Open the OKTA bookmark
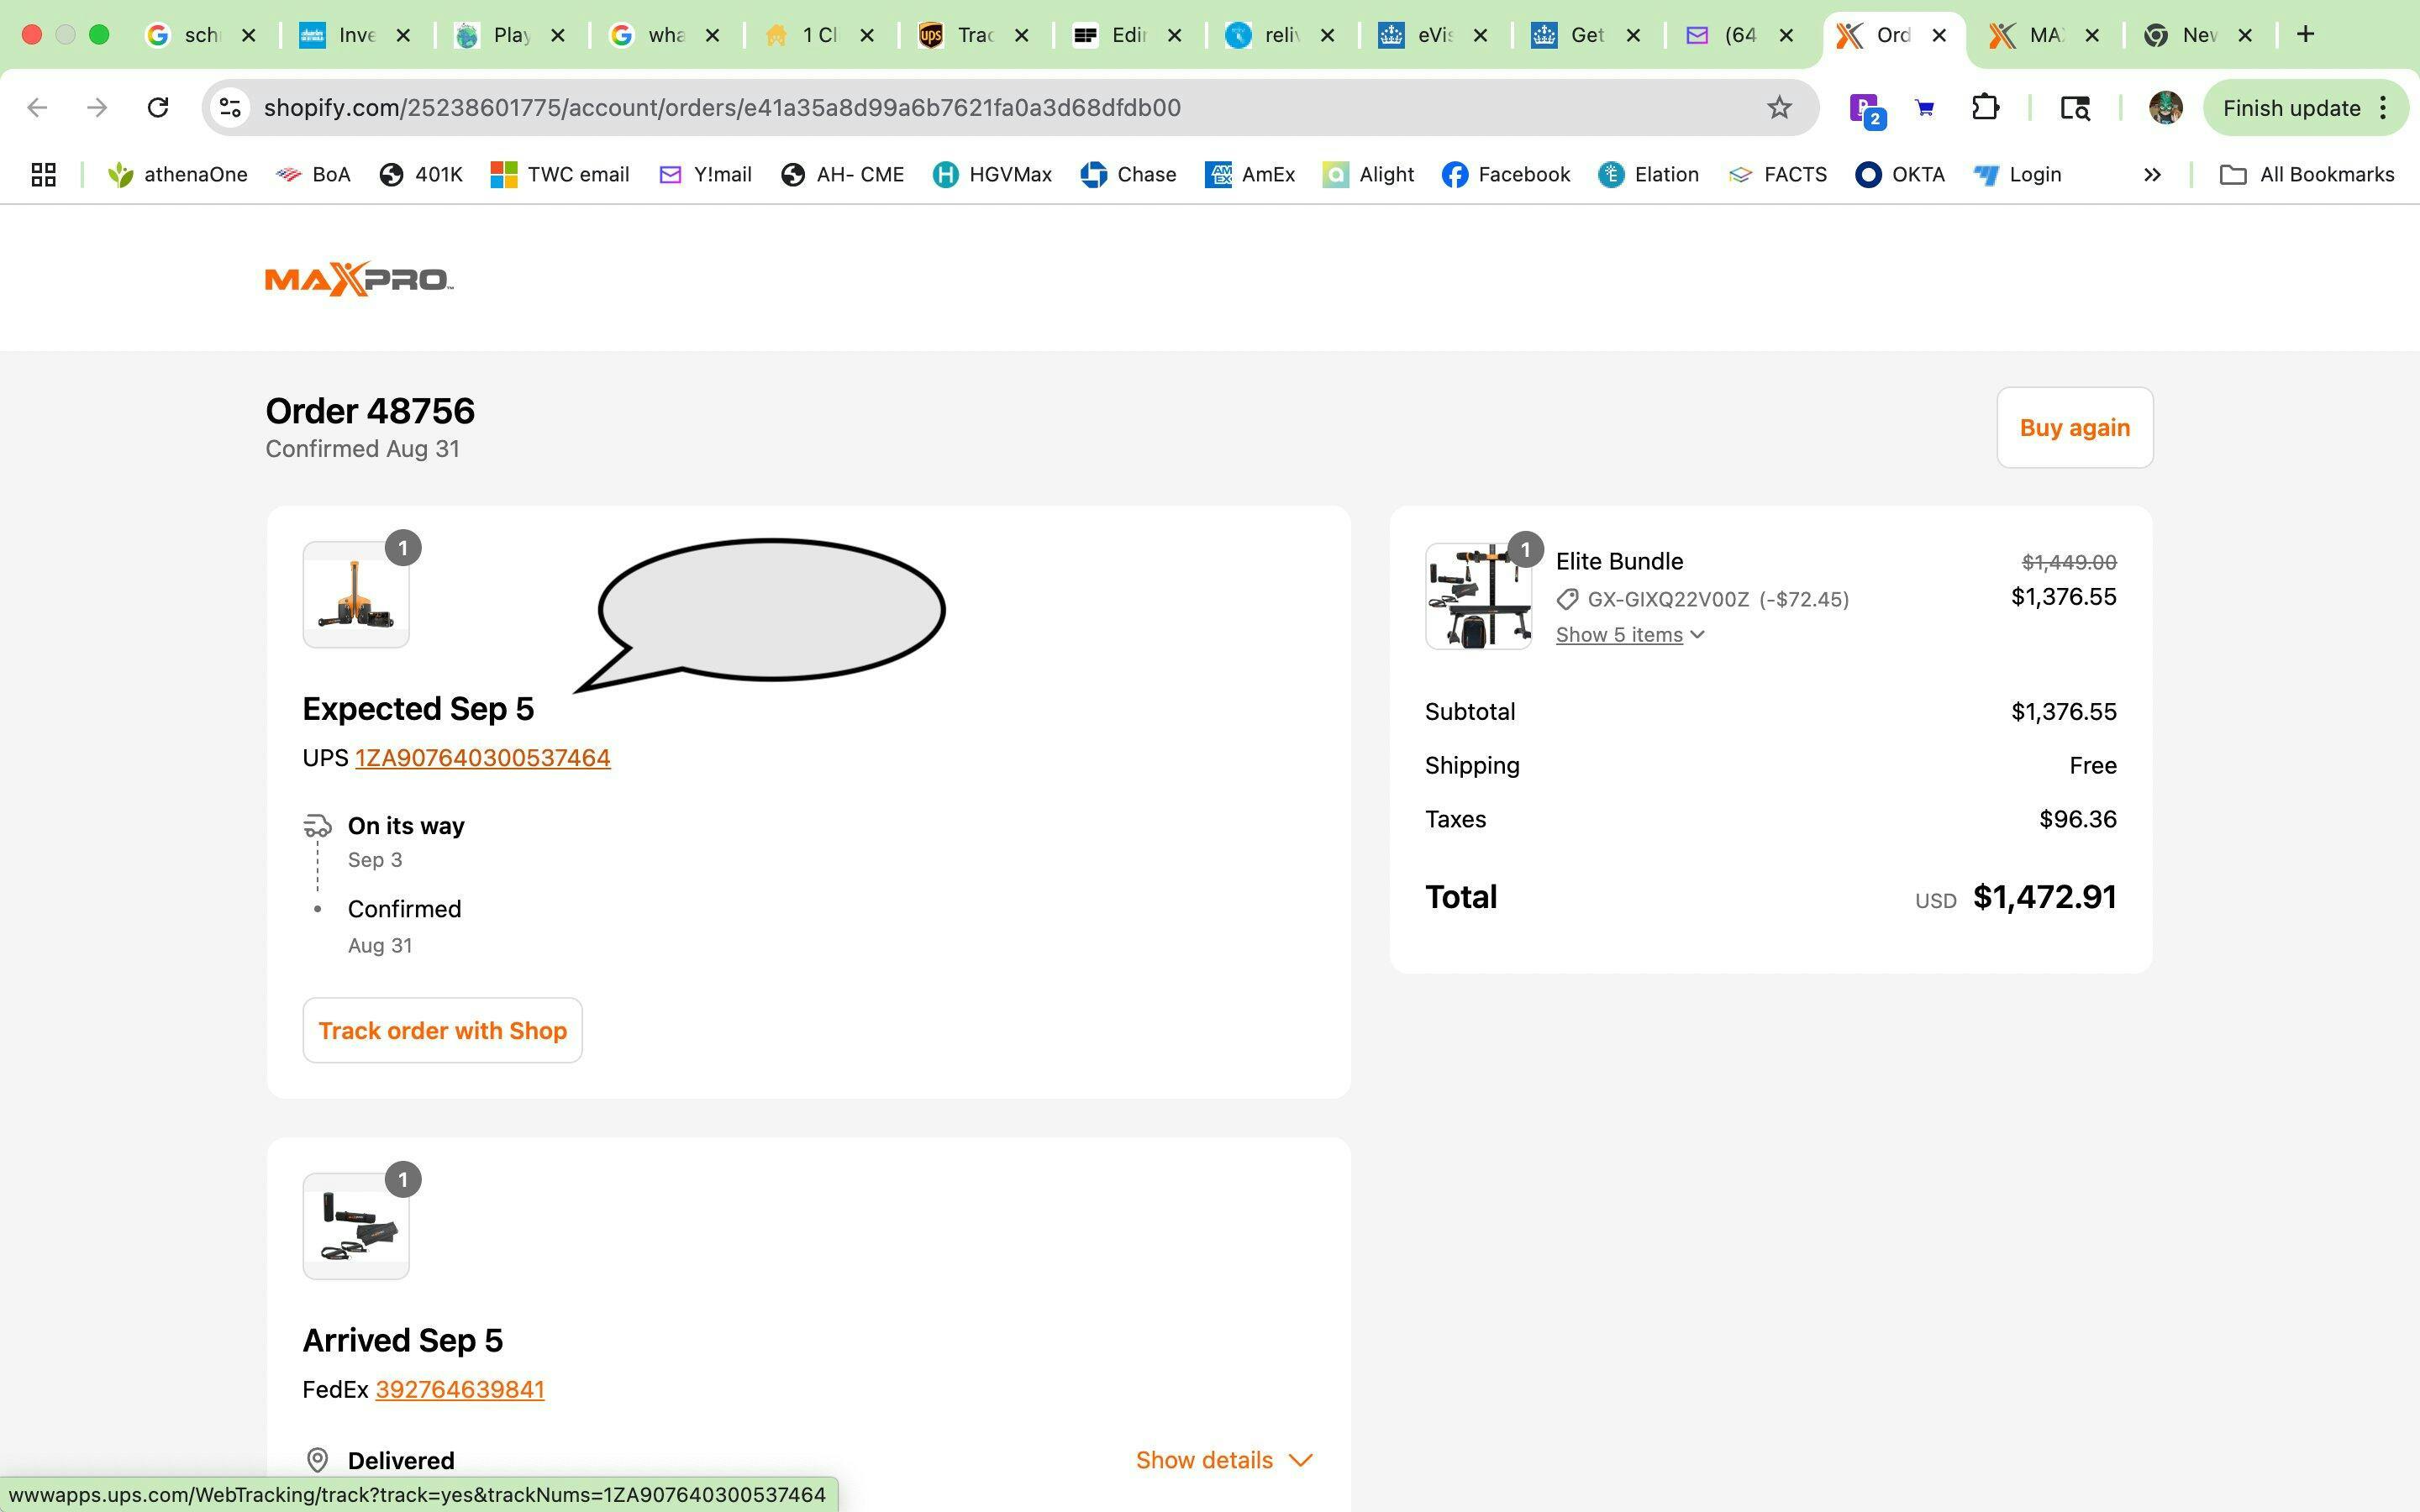The height and width of the screenshot is (1512, 2420). coord(1900,175)
